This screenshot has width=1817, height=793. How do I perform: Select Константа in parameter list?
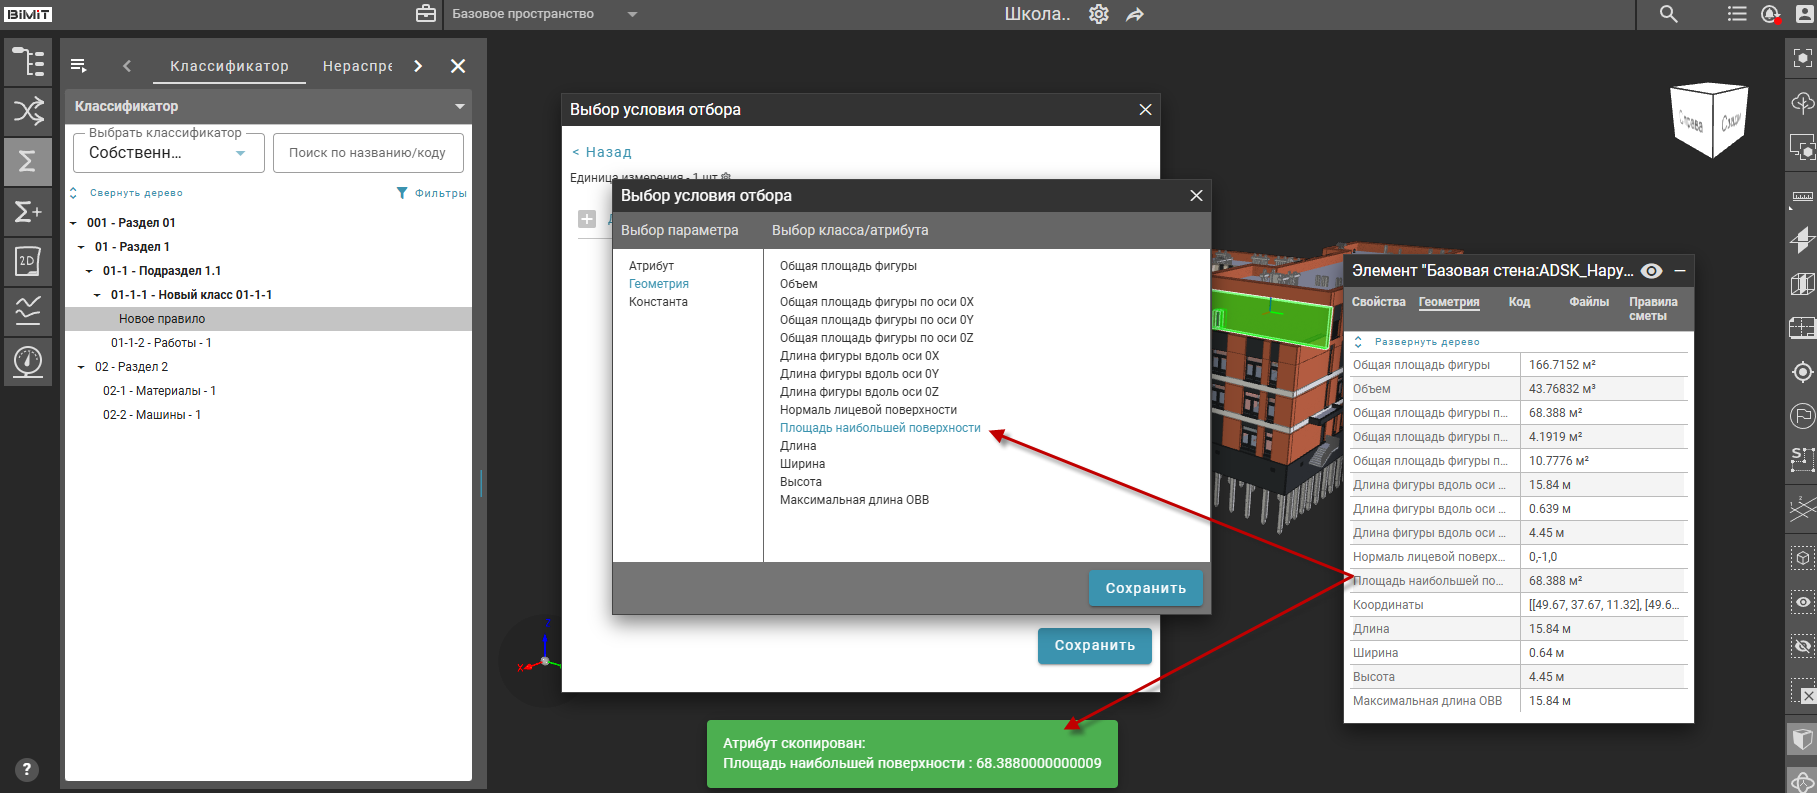point(658,302)
